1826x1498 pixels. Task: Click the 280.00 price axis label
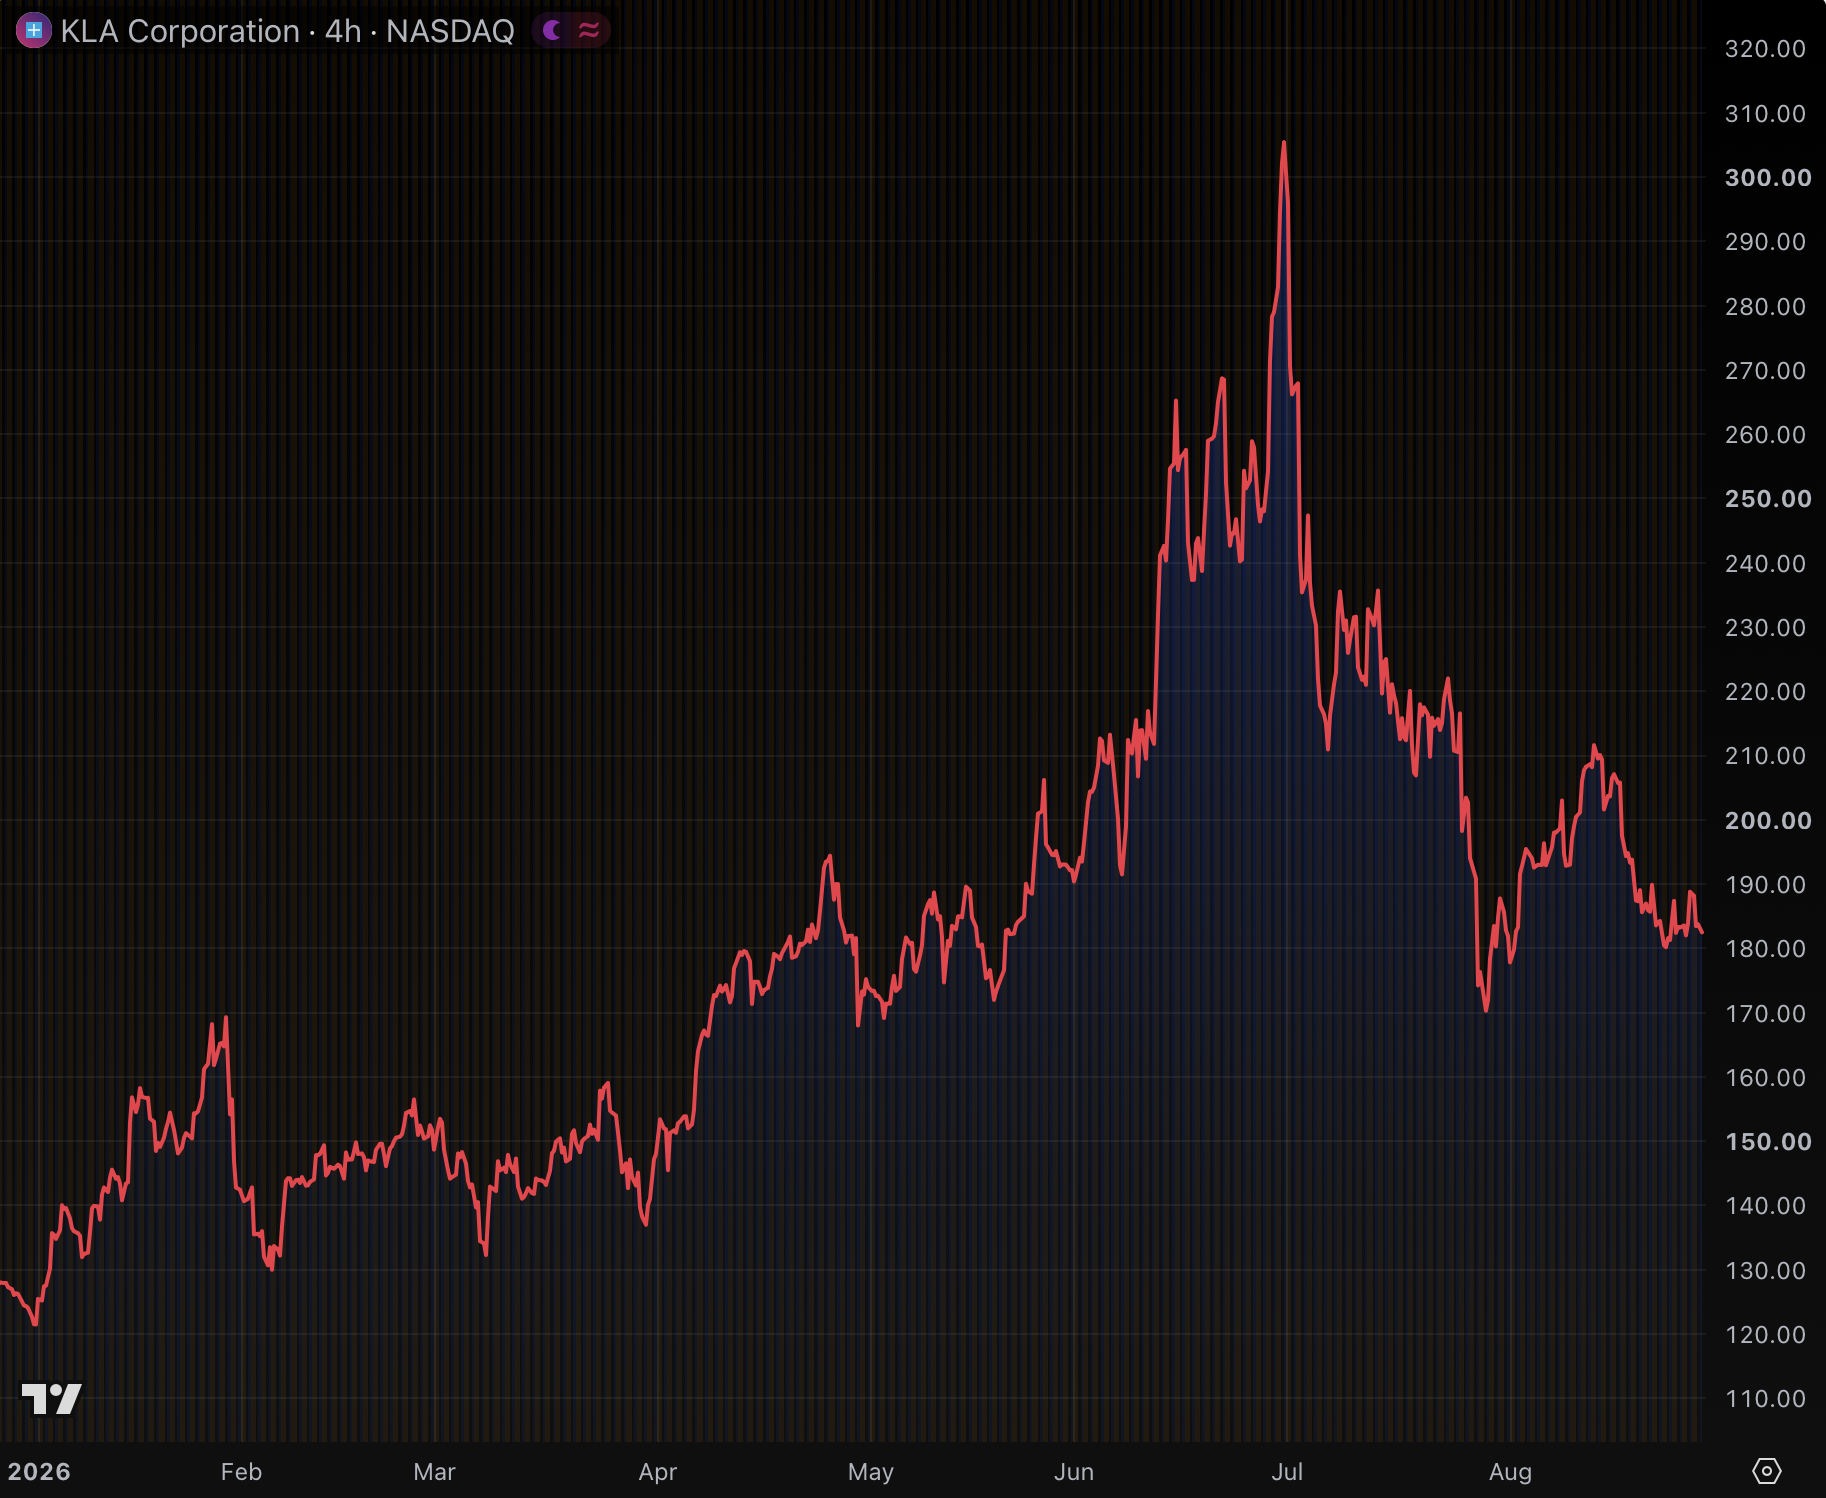1765,307
